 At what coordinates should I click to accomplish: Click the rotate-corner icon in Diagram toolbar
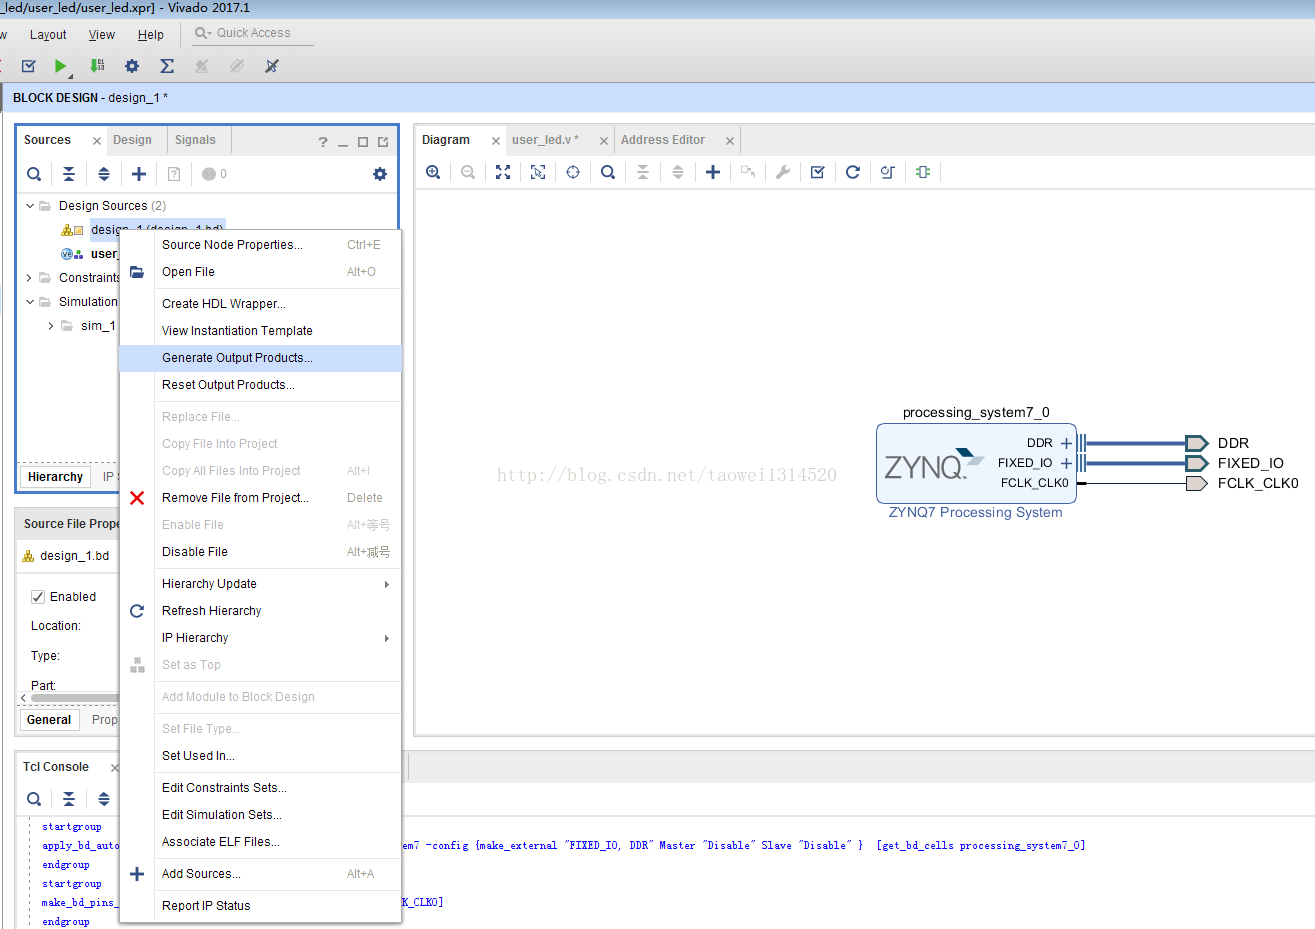(888, 172)
